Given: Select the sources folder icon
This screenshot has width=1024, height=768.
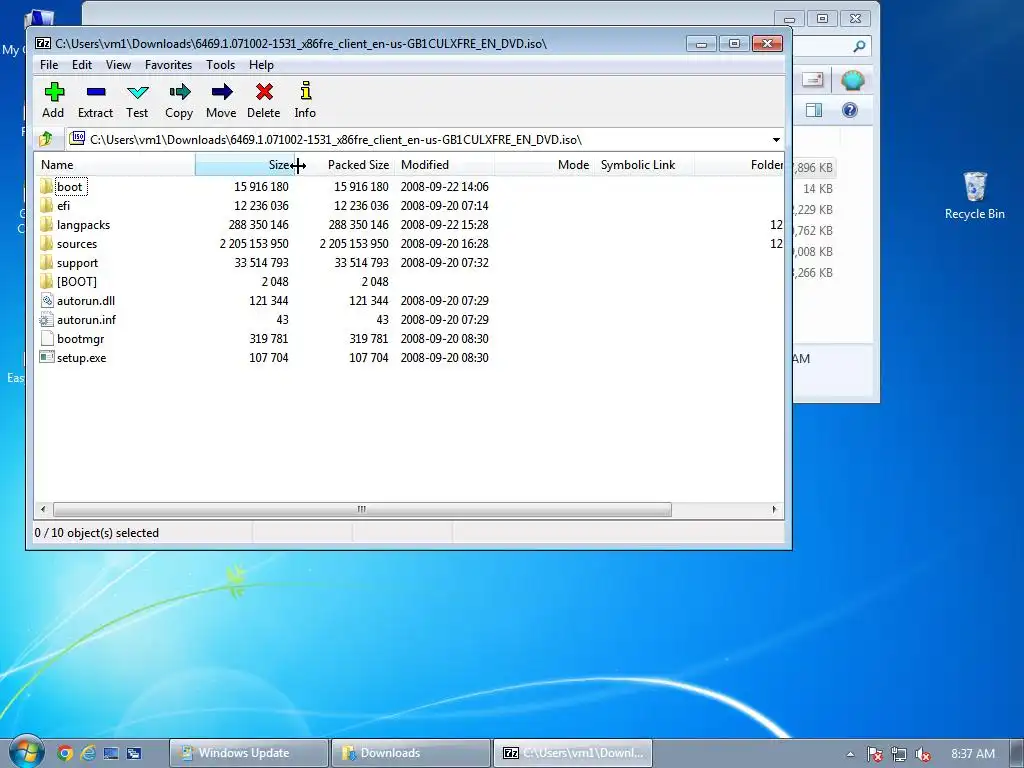Looking at the screenshot, I should pos(46,244).
